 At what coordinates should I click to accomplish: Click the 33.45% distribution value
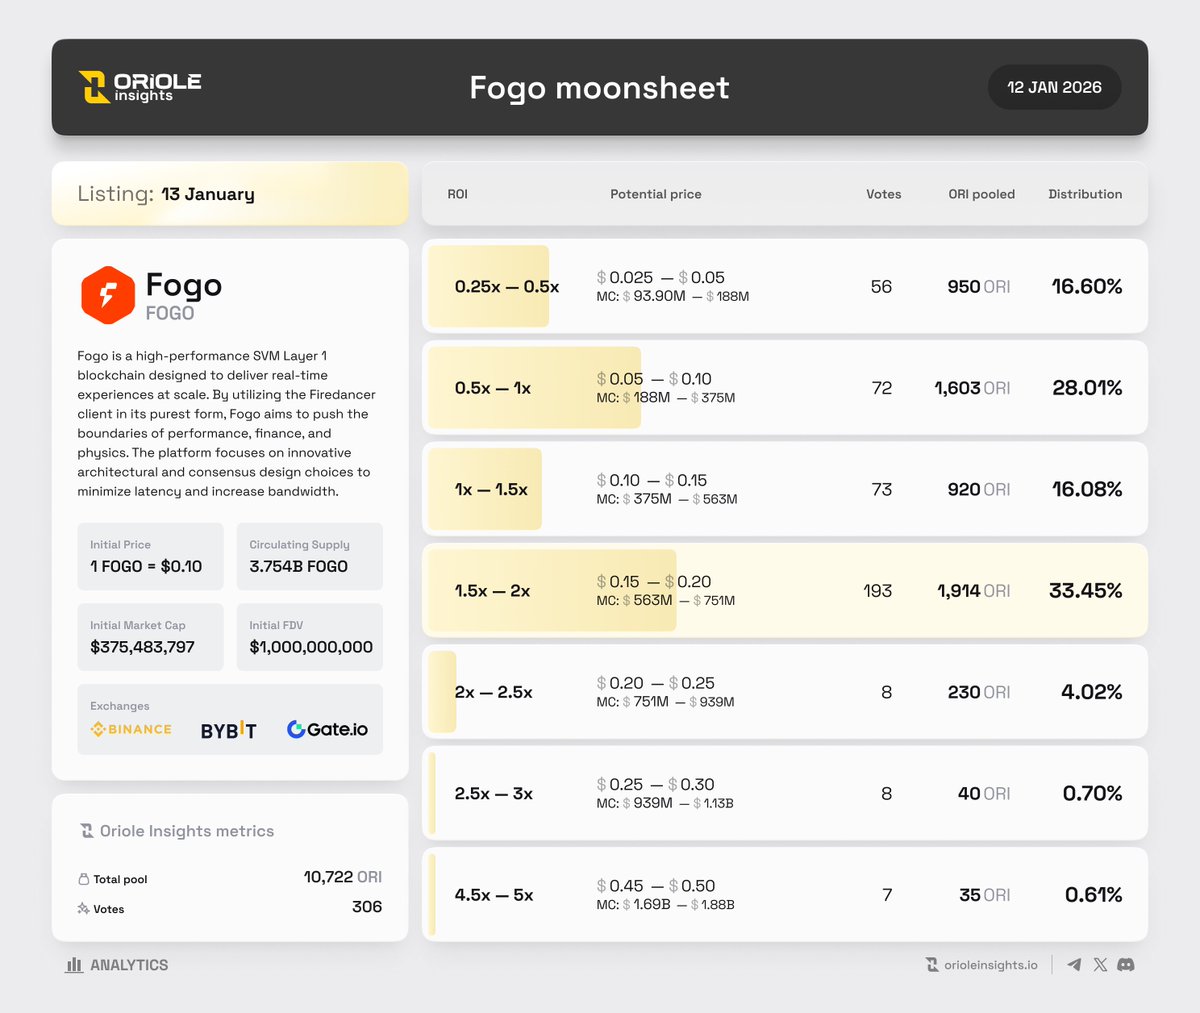(1085, 591)
